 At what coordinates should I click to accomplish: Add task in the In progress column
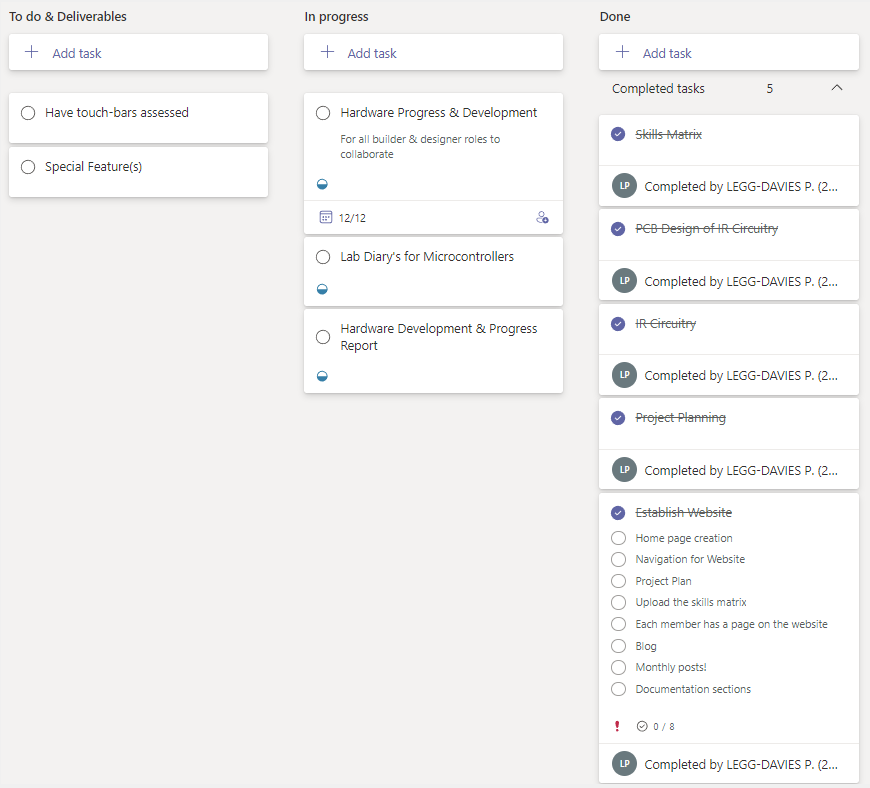[372, 53]
